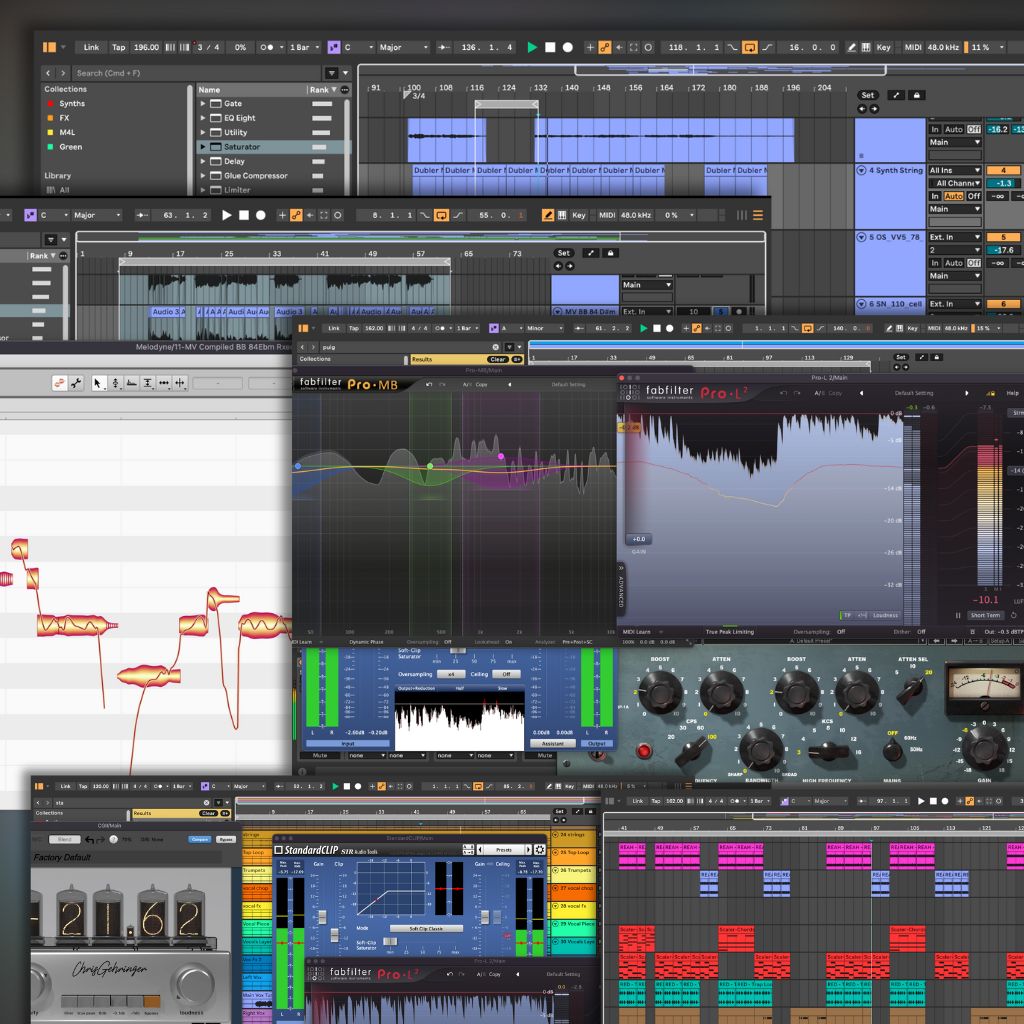Screen dimensions: 1024x1024
Task: Click the Blend slider in the plugin header
Action: click(62, 840)
